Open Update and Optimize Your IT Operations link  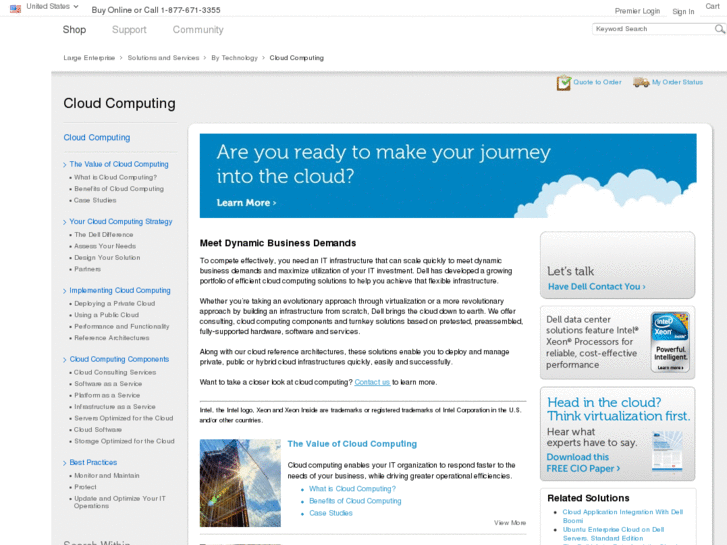point(120,502)
